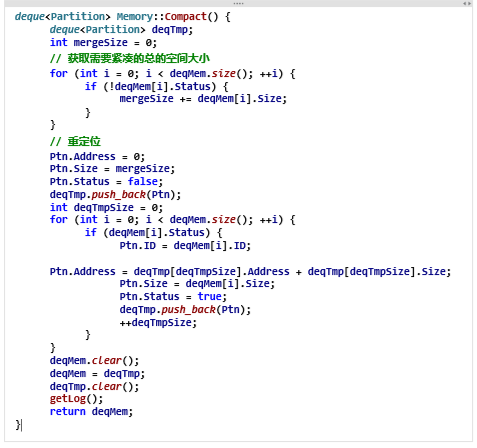Click the dotted grip handle in header bar

pyautogui.click(x=238, y=3)
